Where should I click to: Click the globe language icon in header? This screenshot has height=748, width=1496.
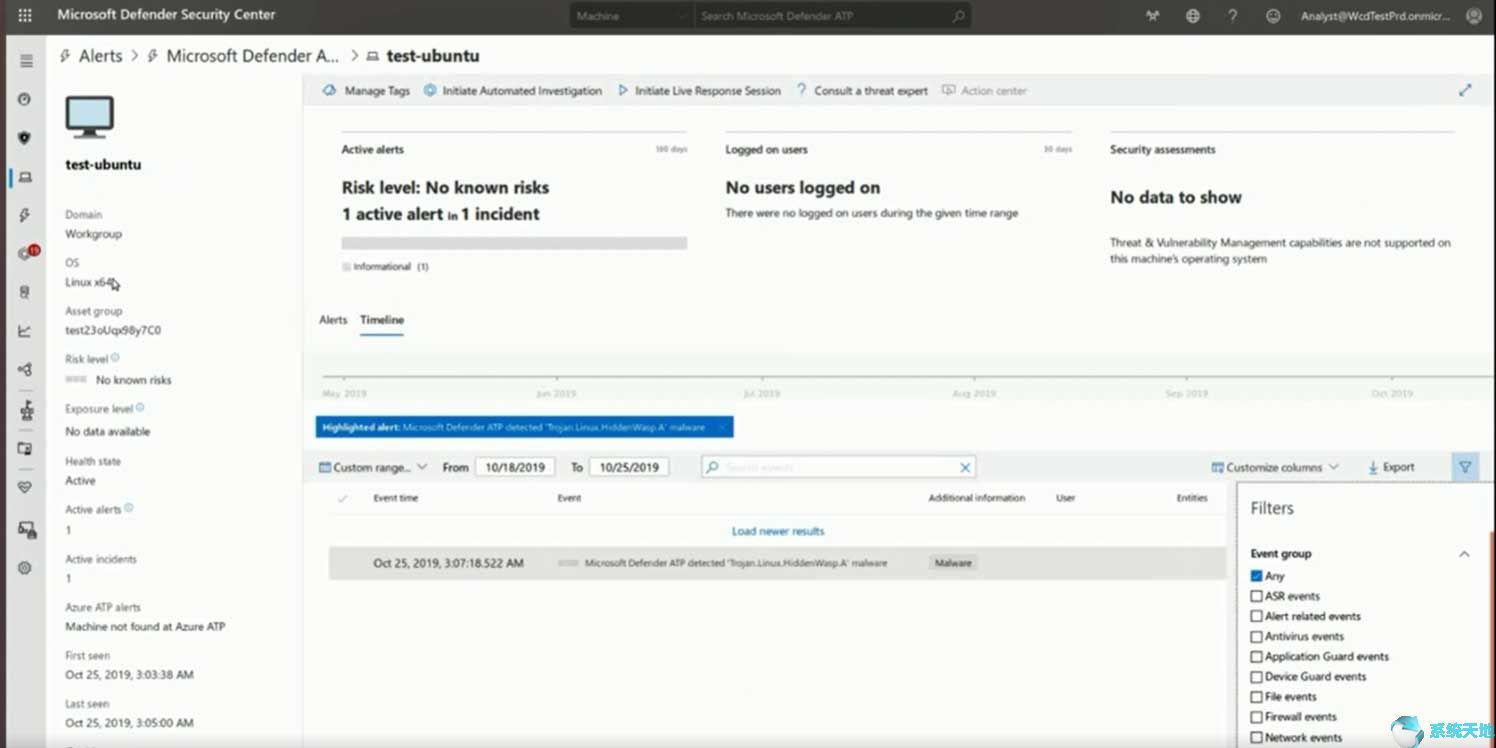[x=1192, y=16]
